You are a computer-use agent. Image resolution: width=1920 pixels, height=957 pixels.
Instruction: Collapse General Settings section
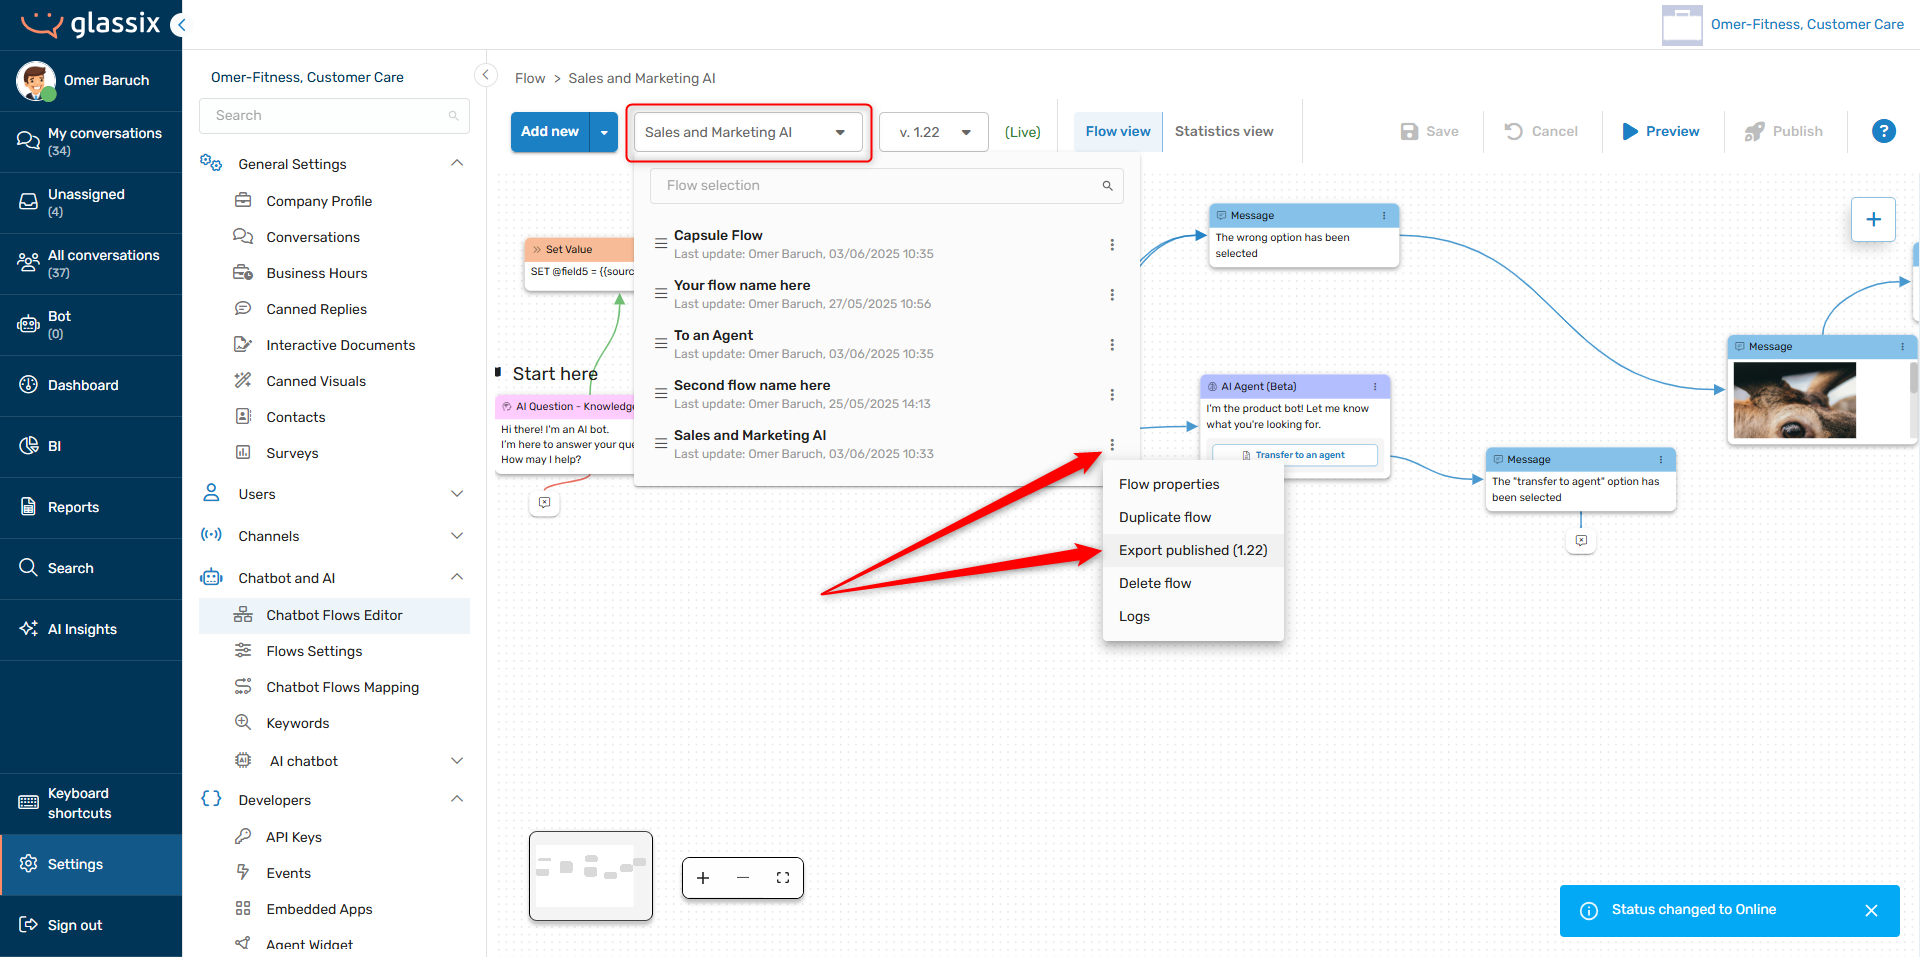pyautogui.click(x=457, y=163)
